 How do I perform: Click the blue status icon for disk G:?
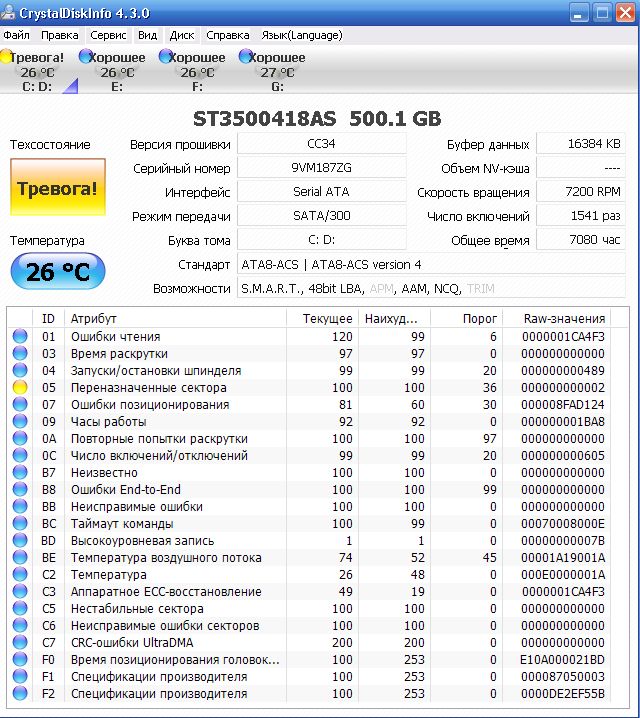click(x=246, y=56)
